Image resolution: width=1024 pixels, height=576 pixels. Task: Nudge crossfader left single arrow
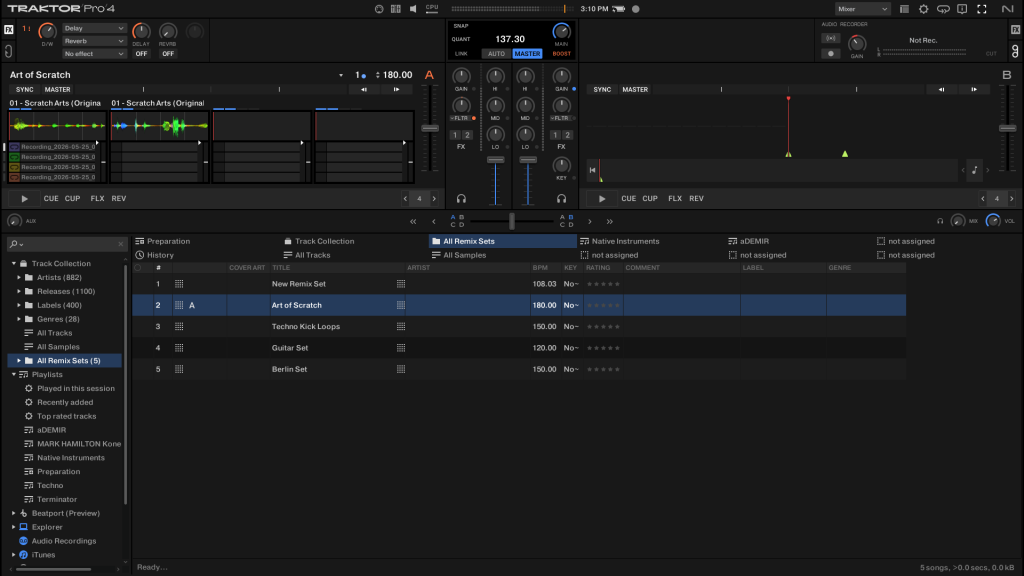(x=434, y=221)
